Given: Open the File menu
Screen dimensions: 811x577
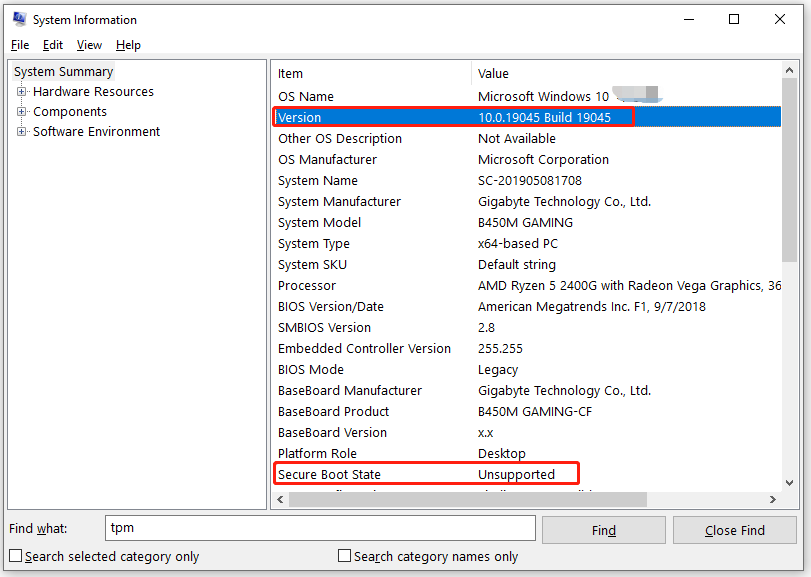Looking at the screenshot, I should [x=19, y=45].
